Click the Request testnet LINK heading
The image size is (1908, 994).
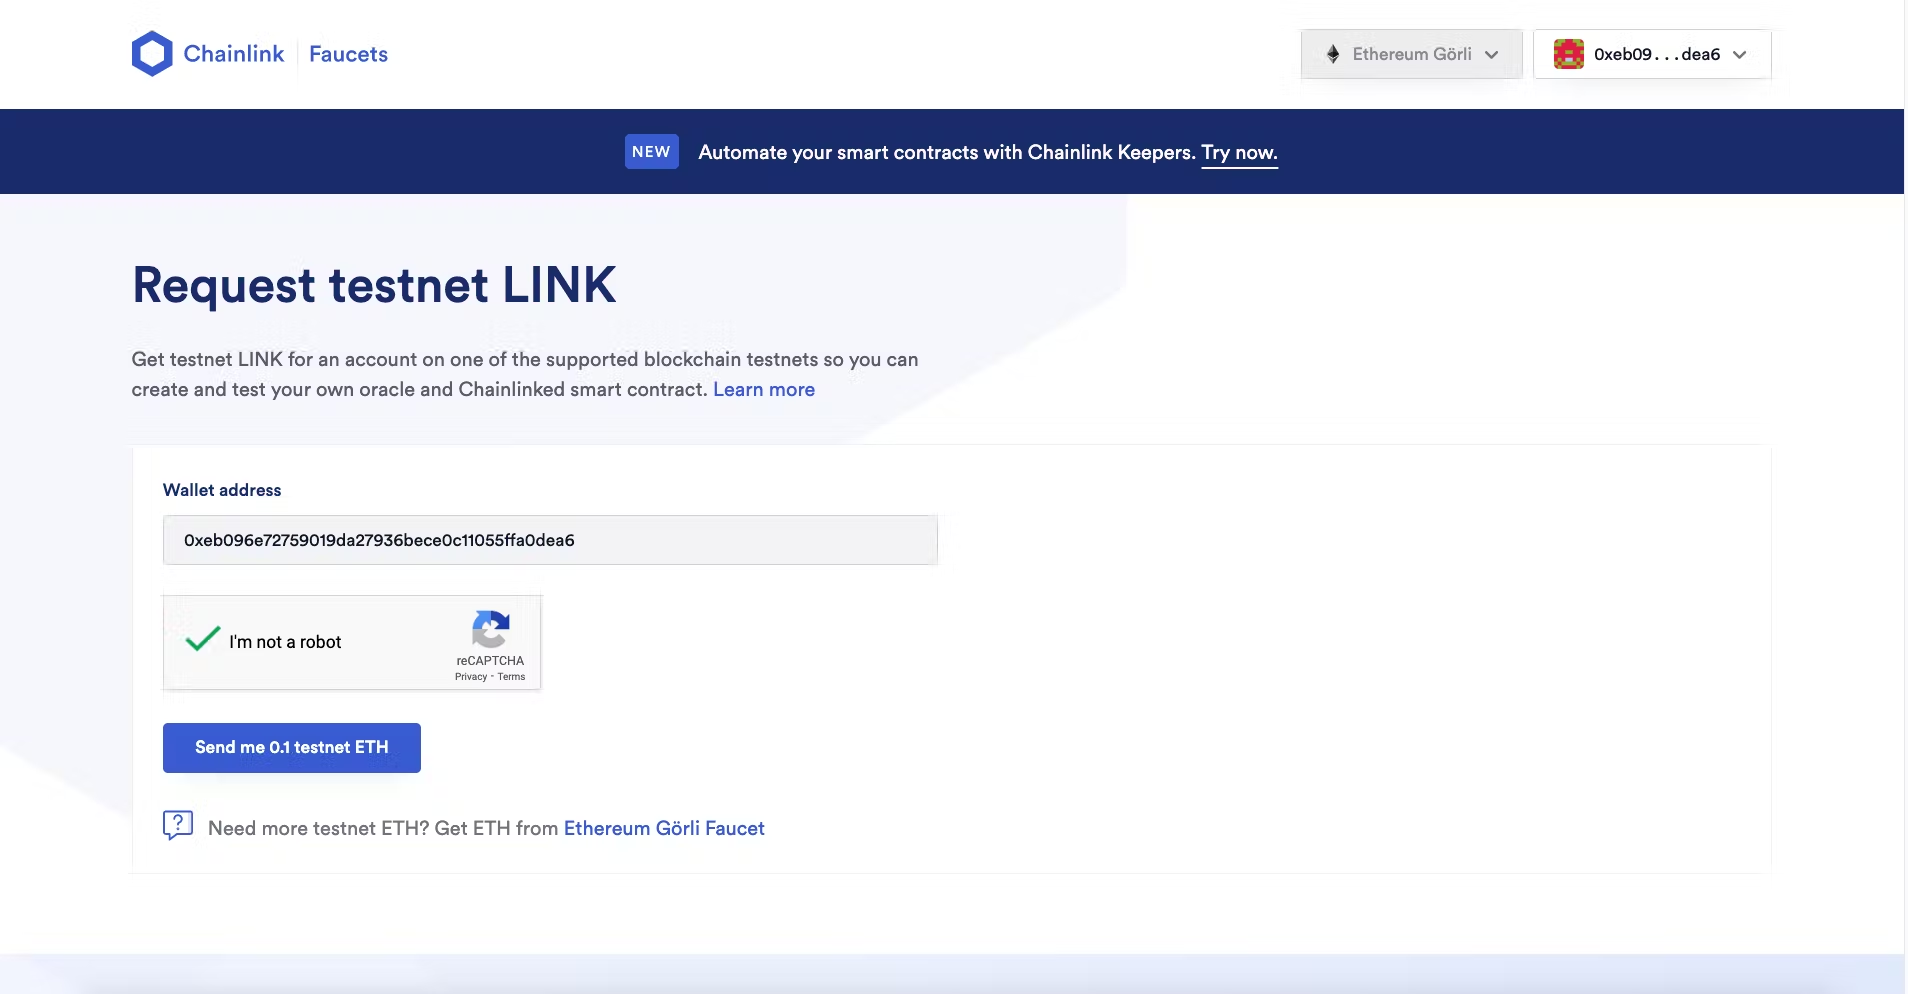click(374, 285)
